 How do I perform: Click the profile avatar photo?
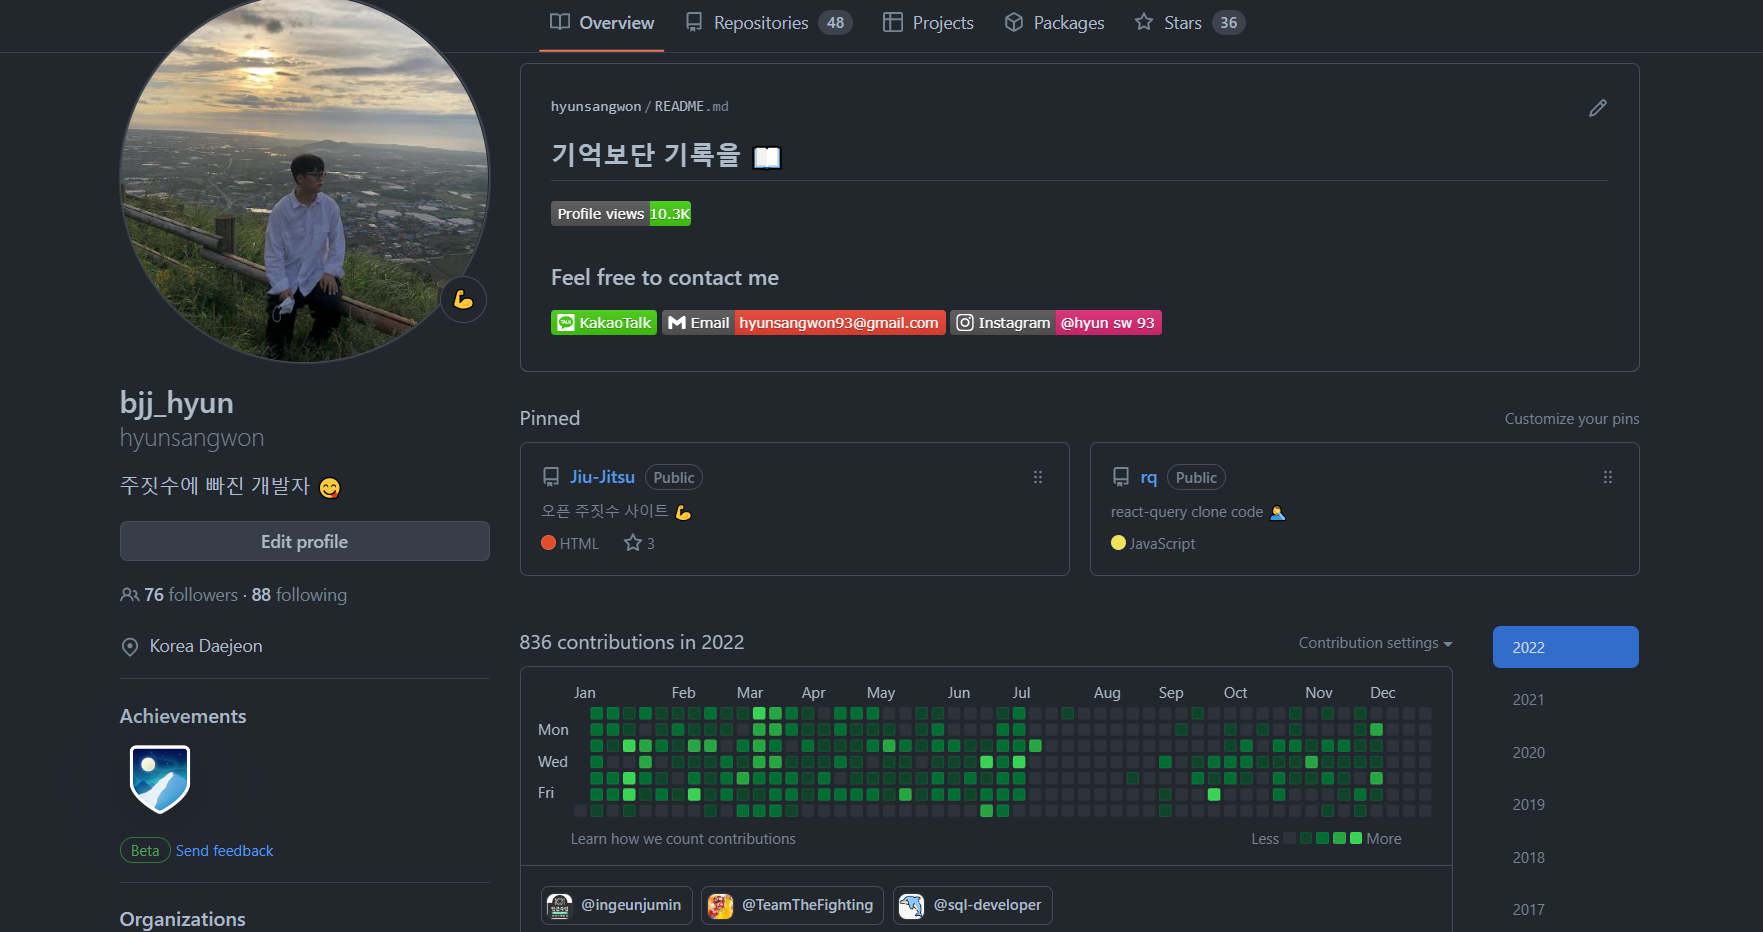pyautogui.click(x=304, y=180)
